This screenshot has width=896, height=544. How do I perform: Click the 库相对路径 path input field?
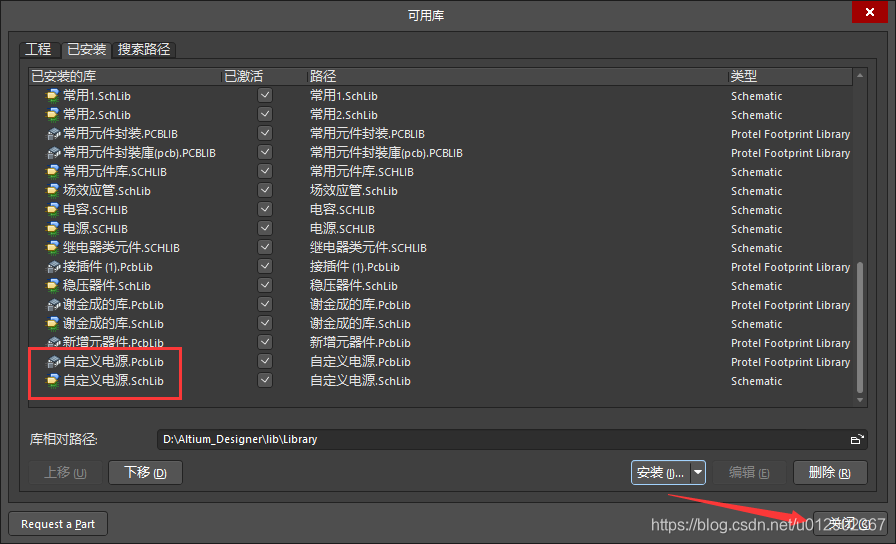pos(500,439)
